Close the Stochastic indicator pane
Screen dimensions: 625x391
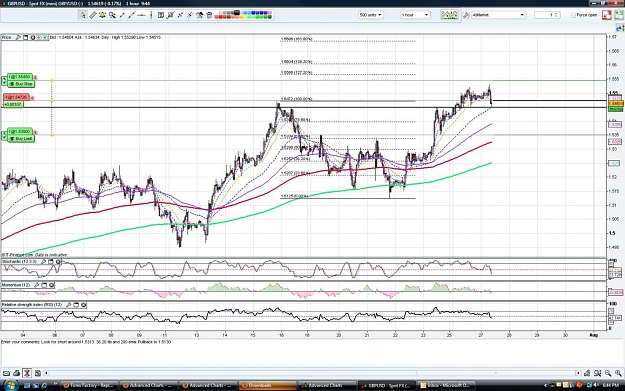(x=58, y=262)
